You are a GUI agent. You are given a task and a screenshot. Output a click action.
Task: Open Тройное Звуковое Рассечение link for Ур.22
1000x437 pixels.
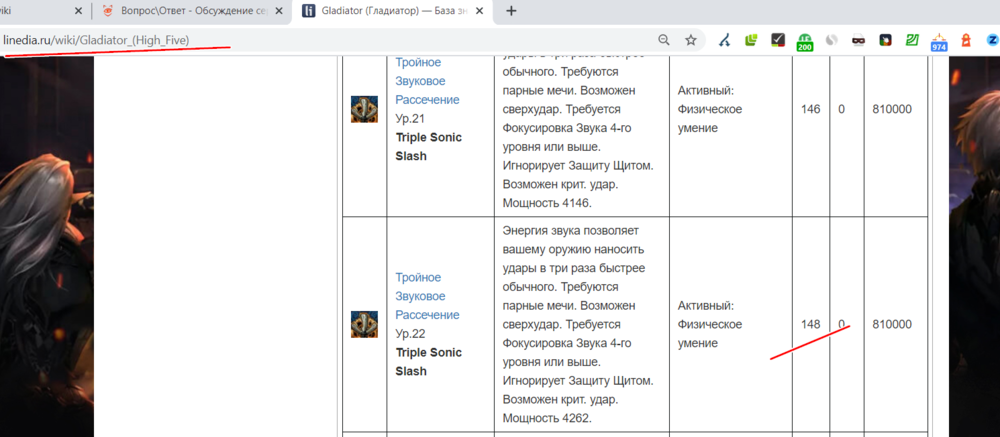coord(427,296)
